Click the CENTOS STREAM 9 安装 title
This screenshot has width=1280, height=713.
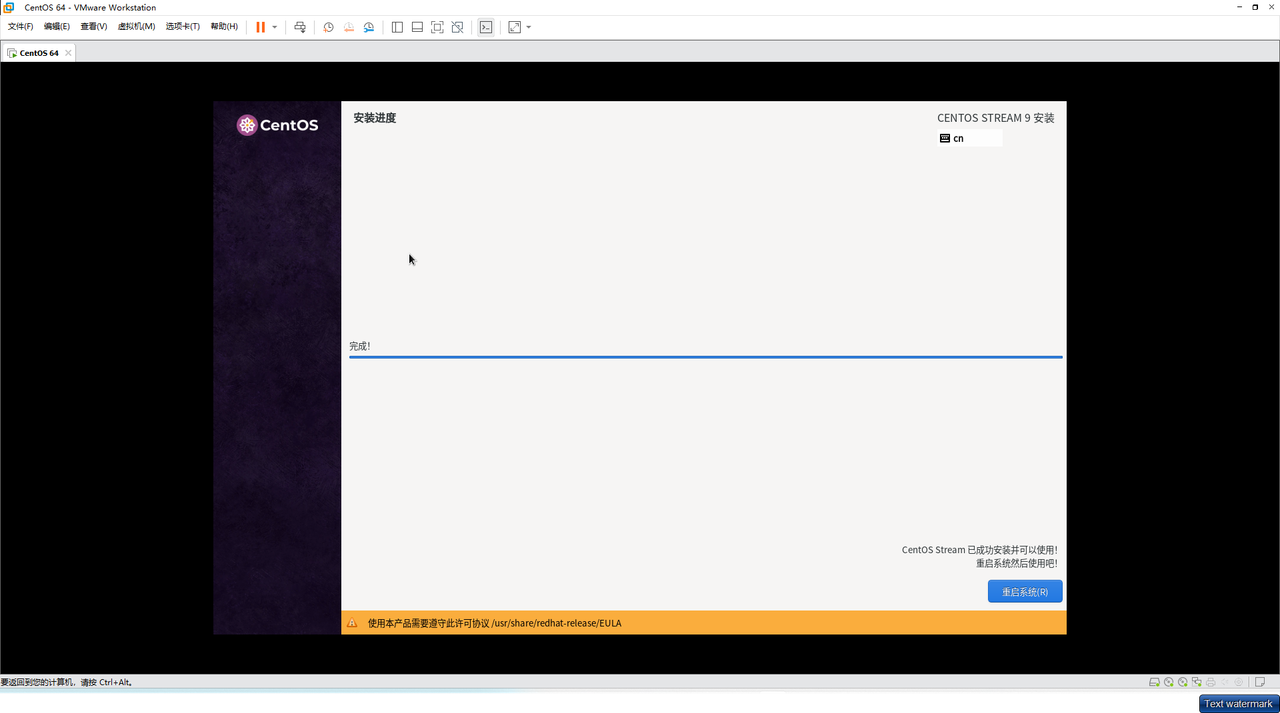click(996, 118)
